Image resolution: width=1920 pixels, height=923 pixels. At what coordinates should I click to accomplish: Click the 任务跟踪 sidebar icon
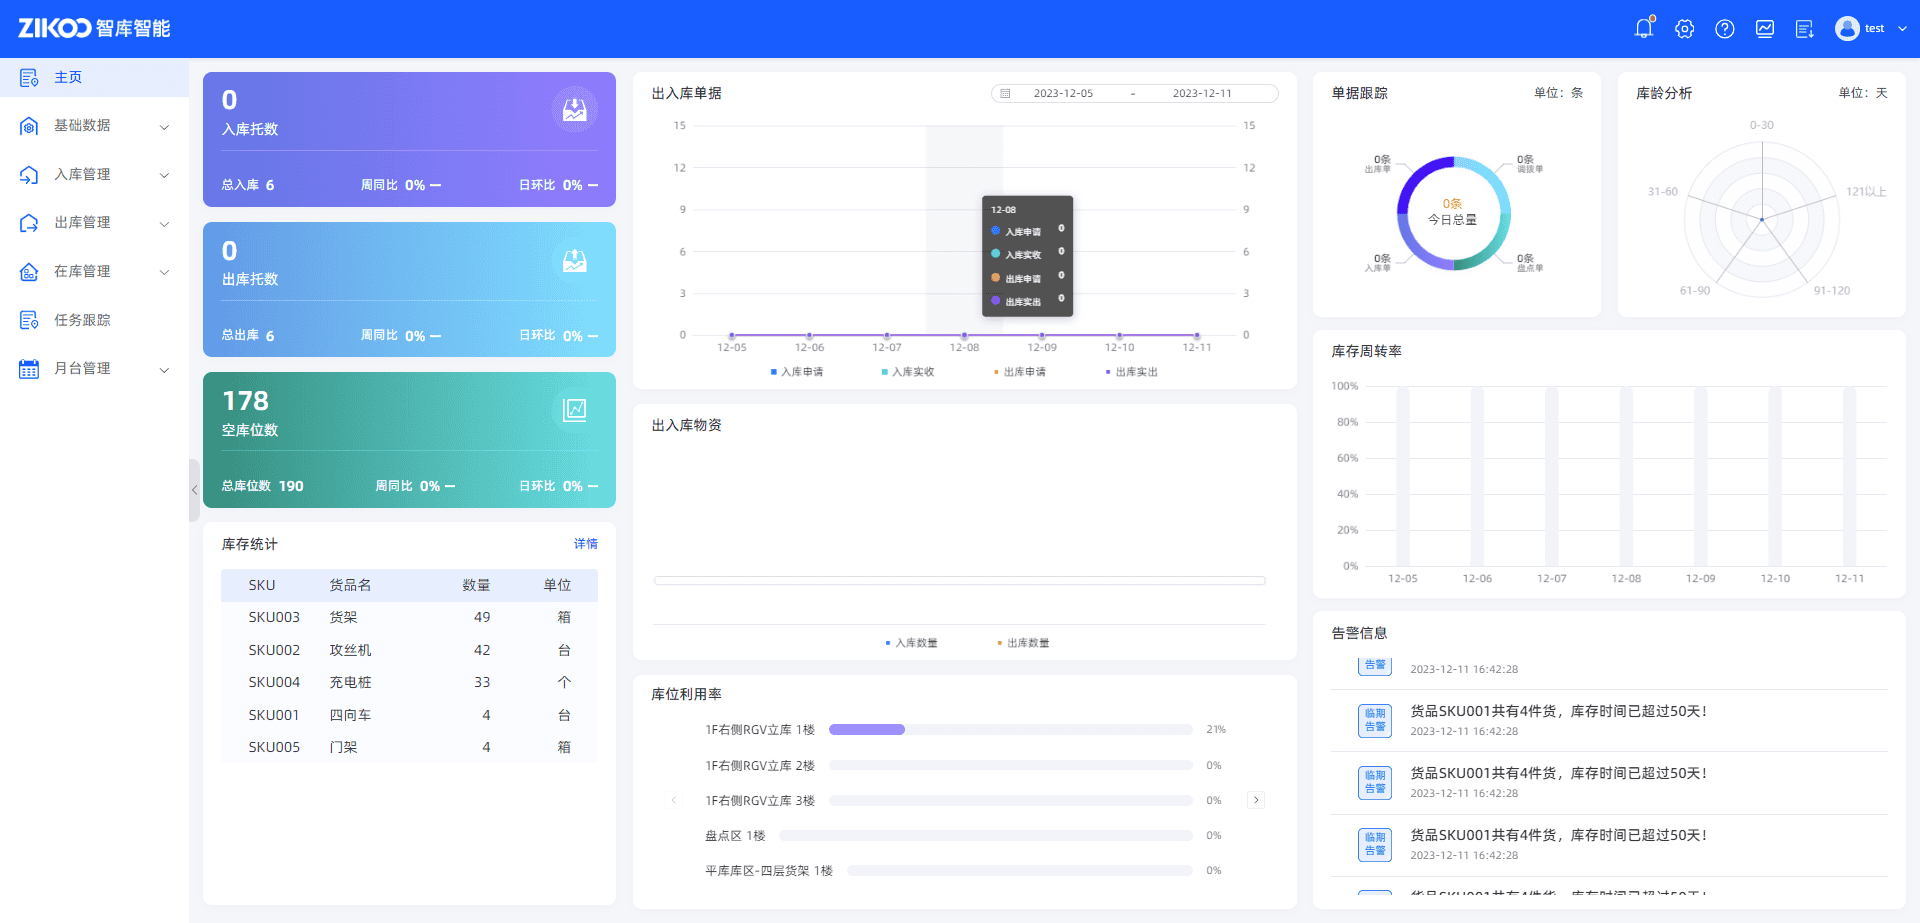pos(29,320)
